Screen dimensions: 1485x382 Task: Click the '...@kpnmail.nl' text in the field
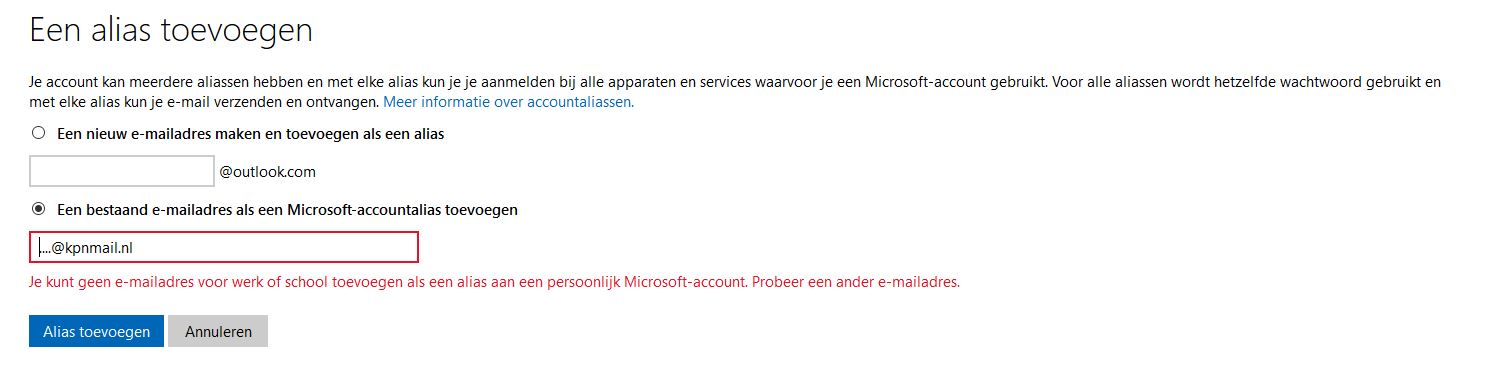86,247
